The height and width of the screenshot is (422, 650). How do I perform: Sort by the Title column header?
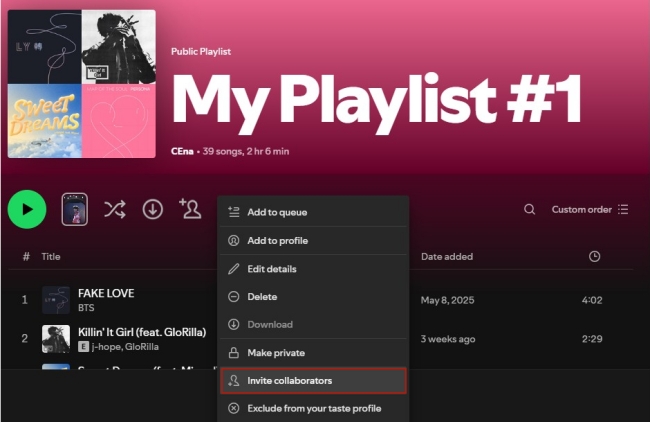(x=51, y=257)
